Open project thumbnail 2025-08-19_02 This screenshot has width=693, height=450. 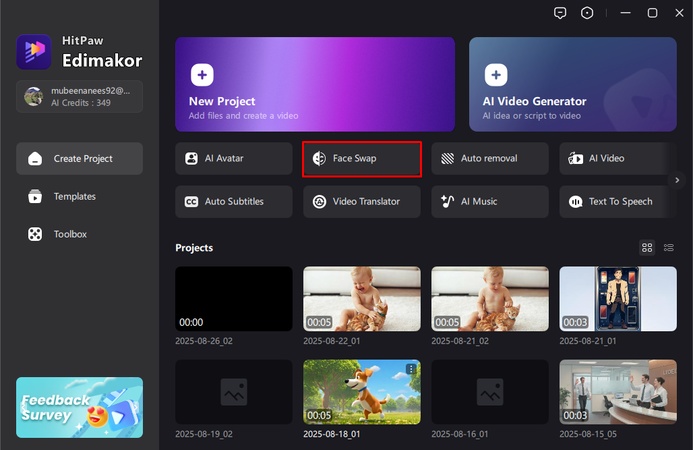(x=234, y=392)
